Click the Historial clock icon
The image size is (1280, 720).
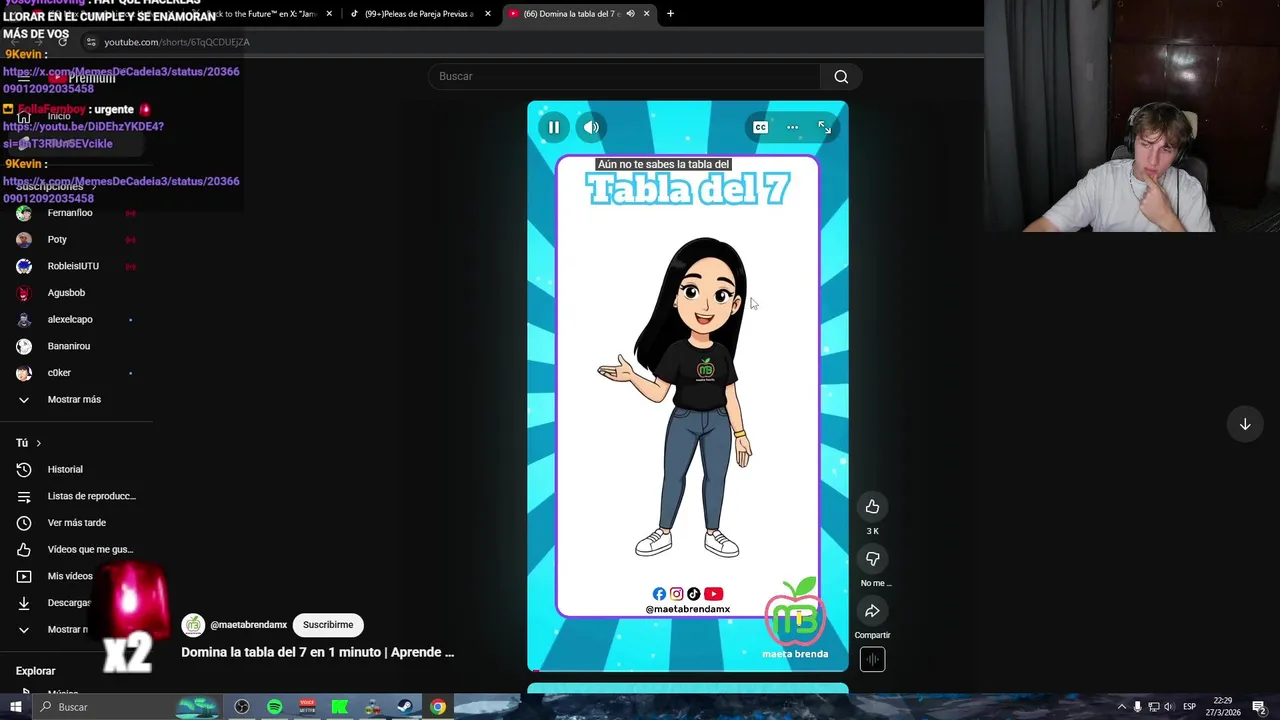24,470
